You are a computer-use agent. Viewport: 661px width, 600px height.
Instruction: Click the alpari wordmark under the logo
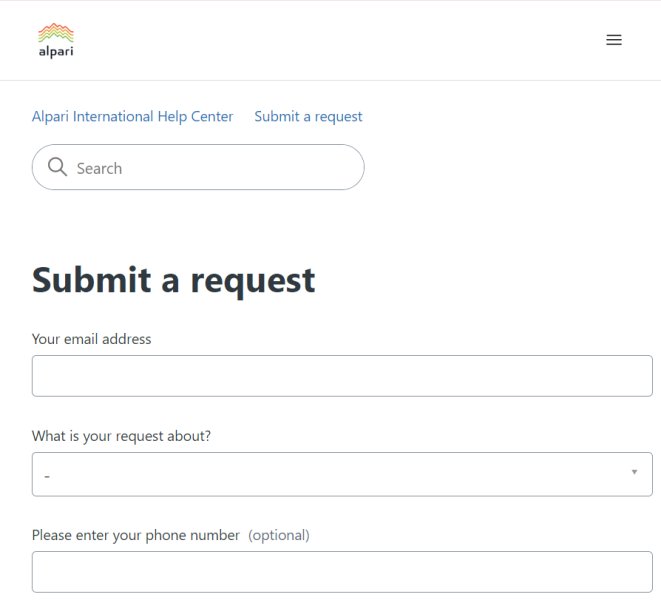point(55,51)
